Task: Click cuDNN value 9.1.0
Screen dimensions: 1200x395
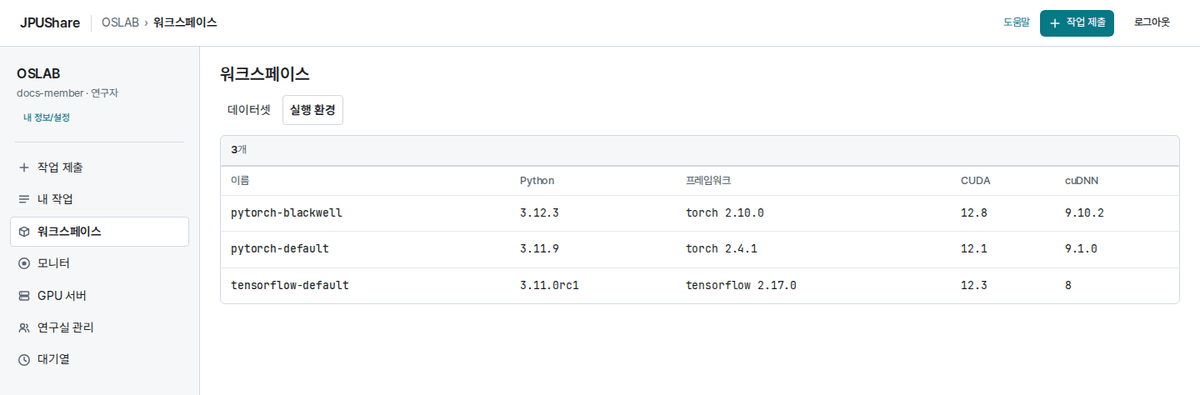Action: [1082, 248]
